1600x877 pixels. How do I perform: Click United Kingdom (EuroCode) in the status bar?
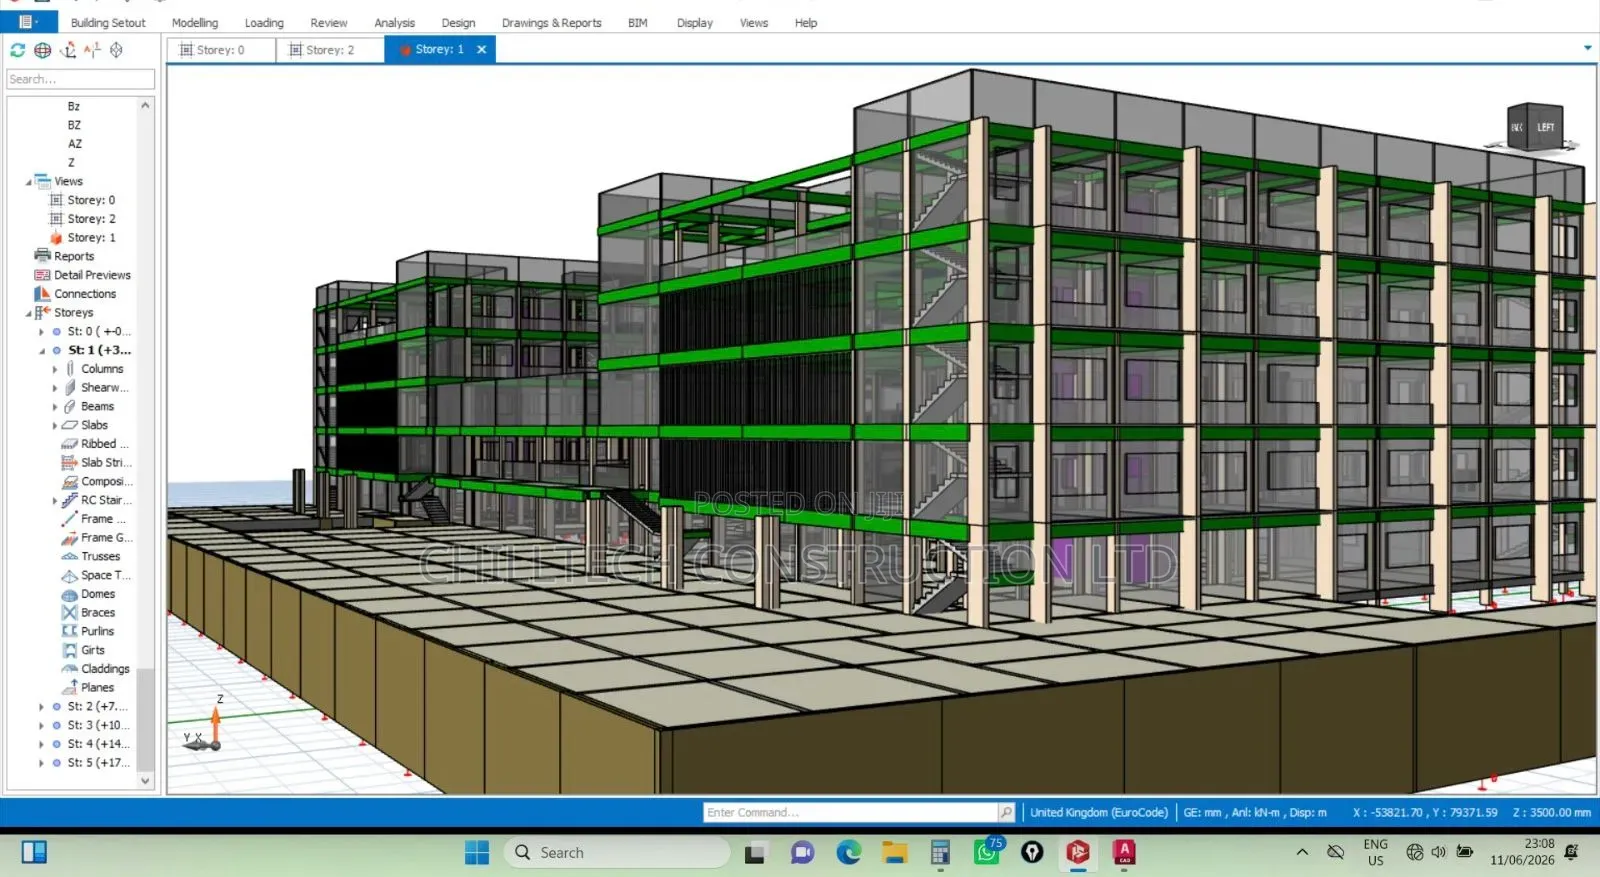click(x=1099, y=813)
